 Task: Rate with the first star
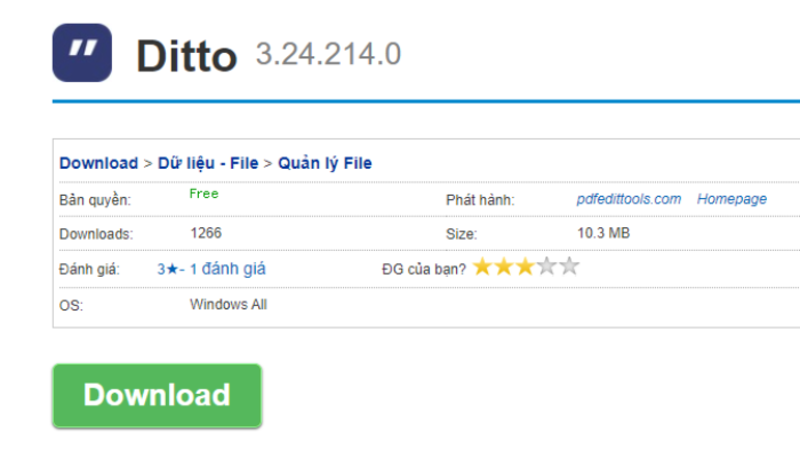(x=483, y=267)
